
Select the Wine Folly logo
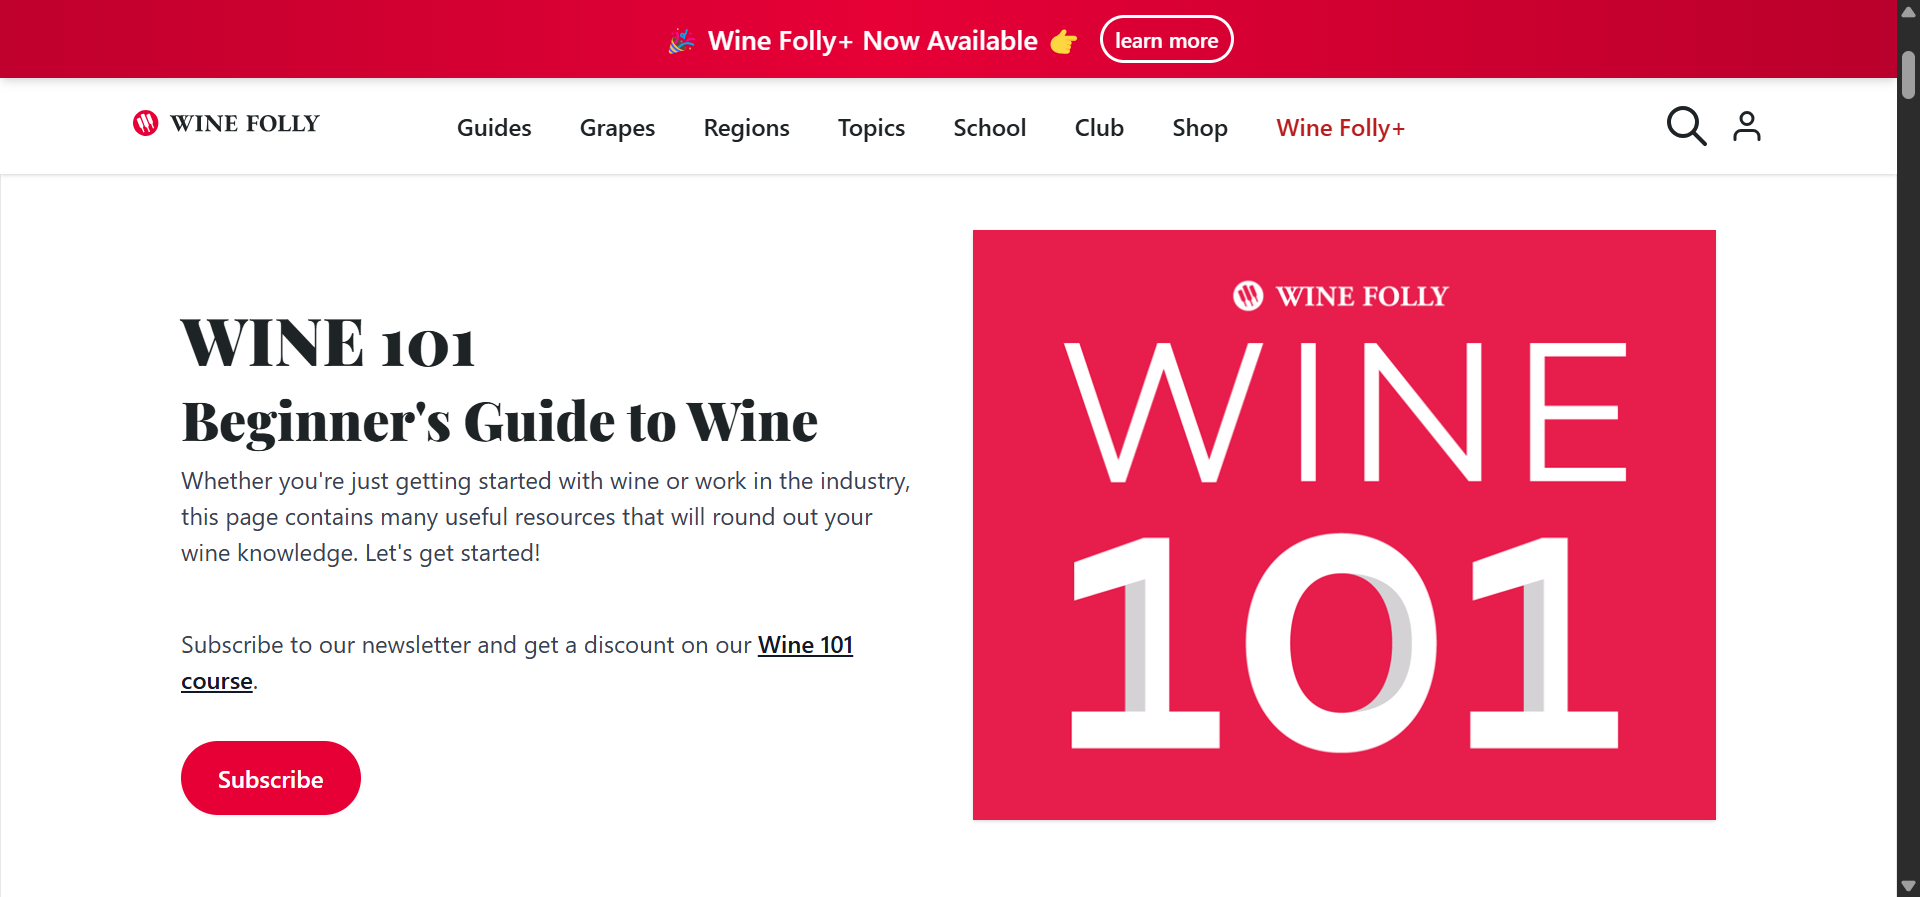[225, 123]
